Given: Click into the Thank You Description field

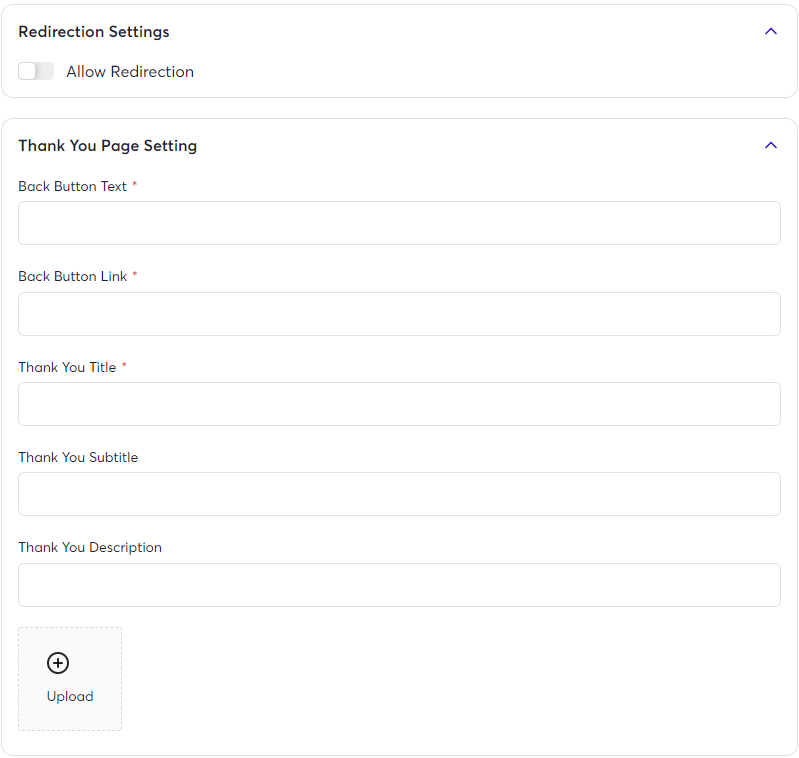Looking at the screenshot, I should 399,585.
